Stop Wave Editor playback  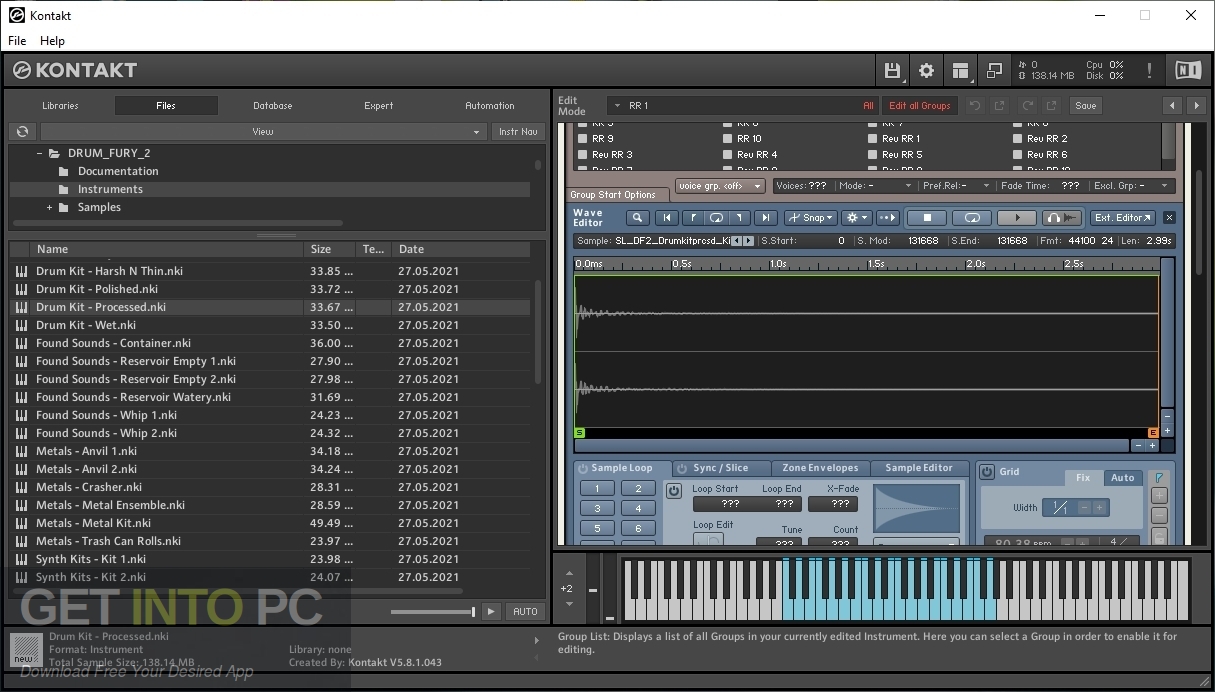pos(927,218)
